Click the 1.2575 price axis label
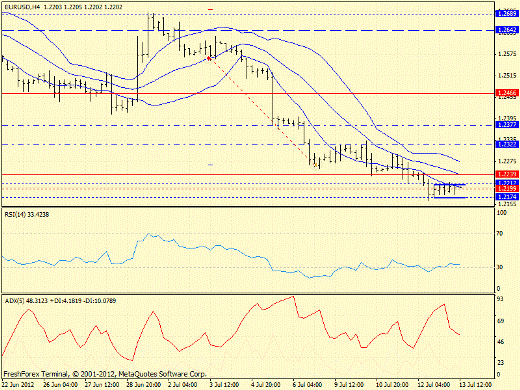 tap(507, 54)
